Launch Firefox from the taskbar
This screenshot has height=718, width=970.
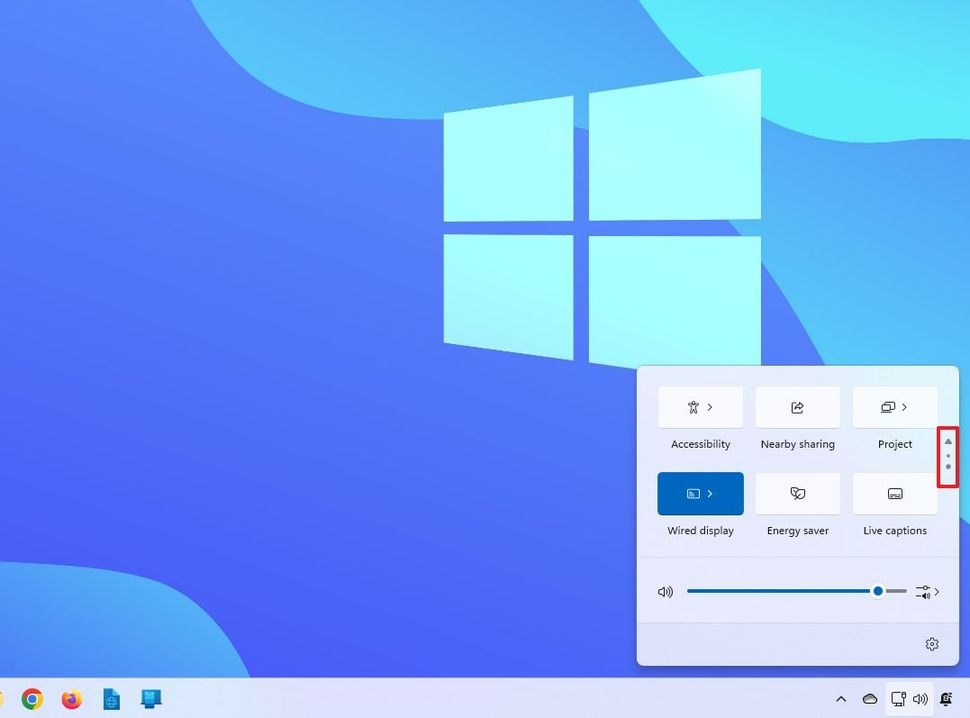pos(70,699)
